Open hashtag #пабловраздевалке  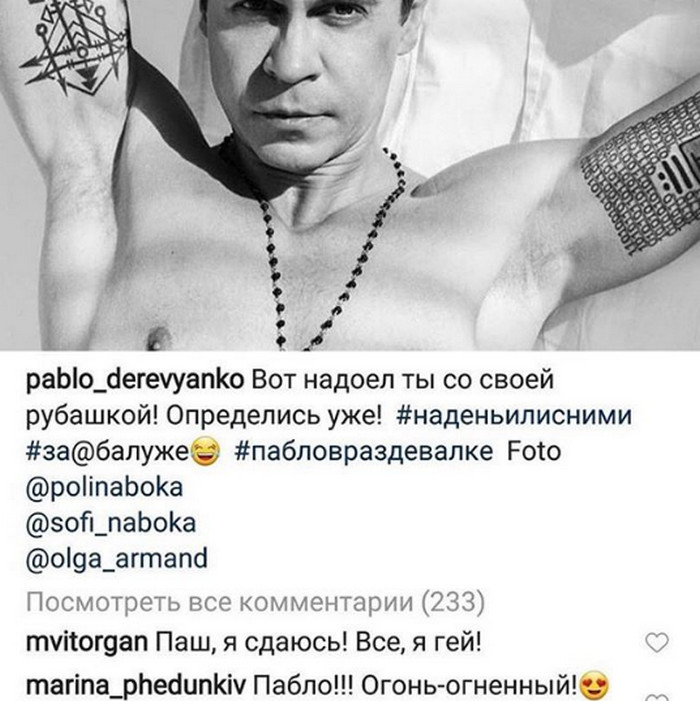click(x=364, y=452)
